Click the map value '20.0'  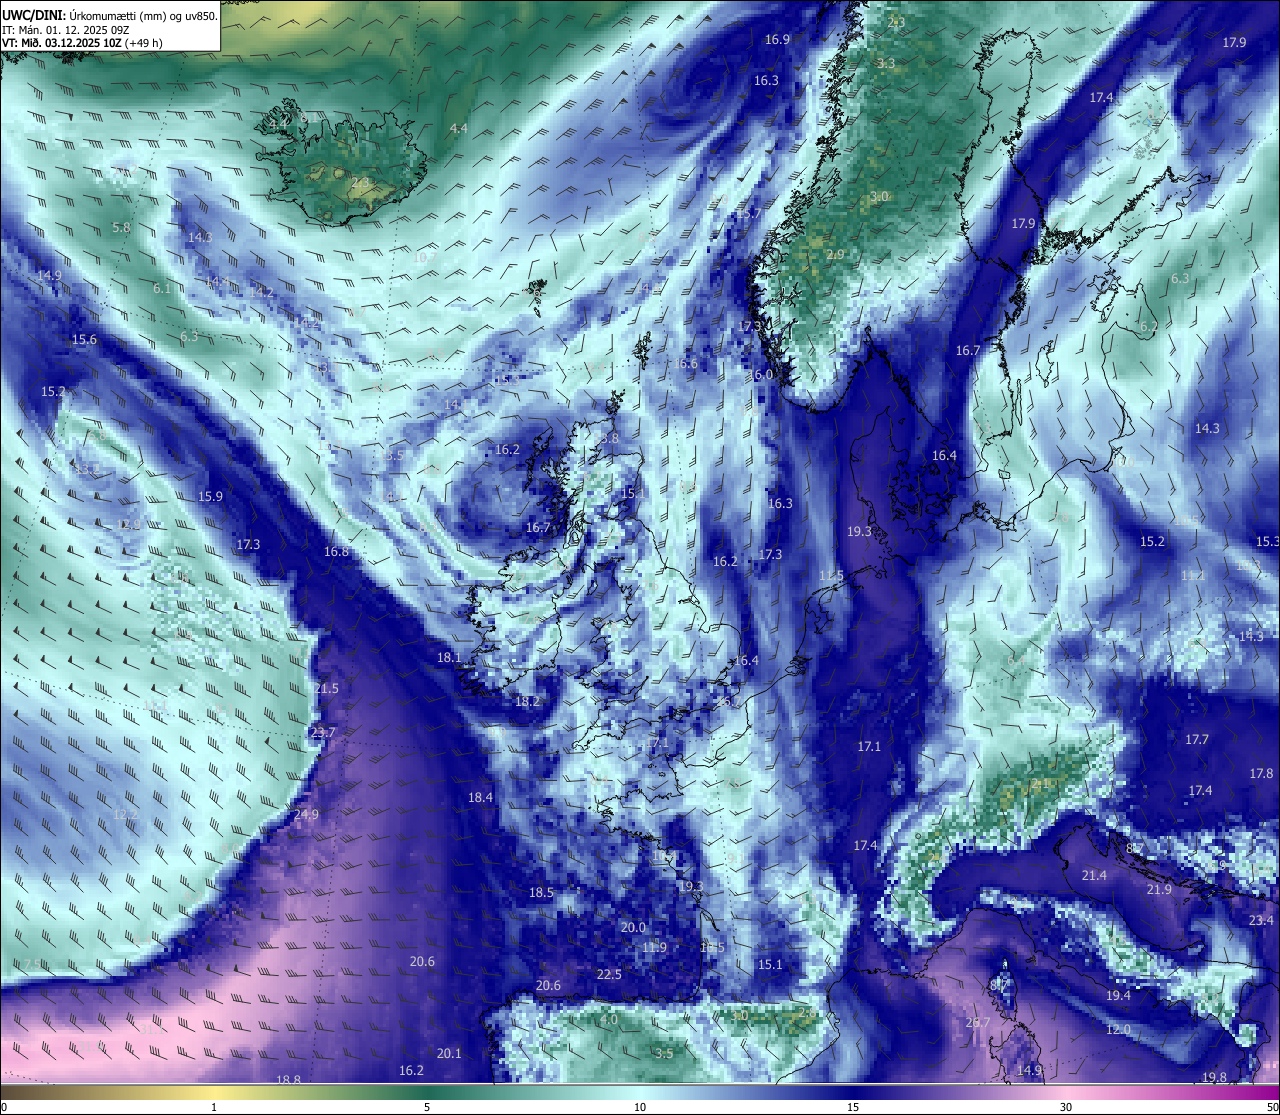633,927
